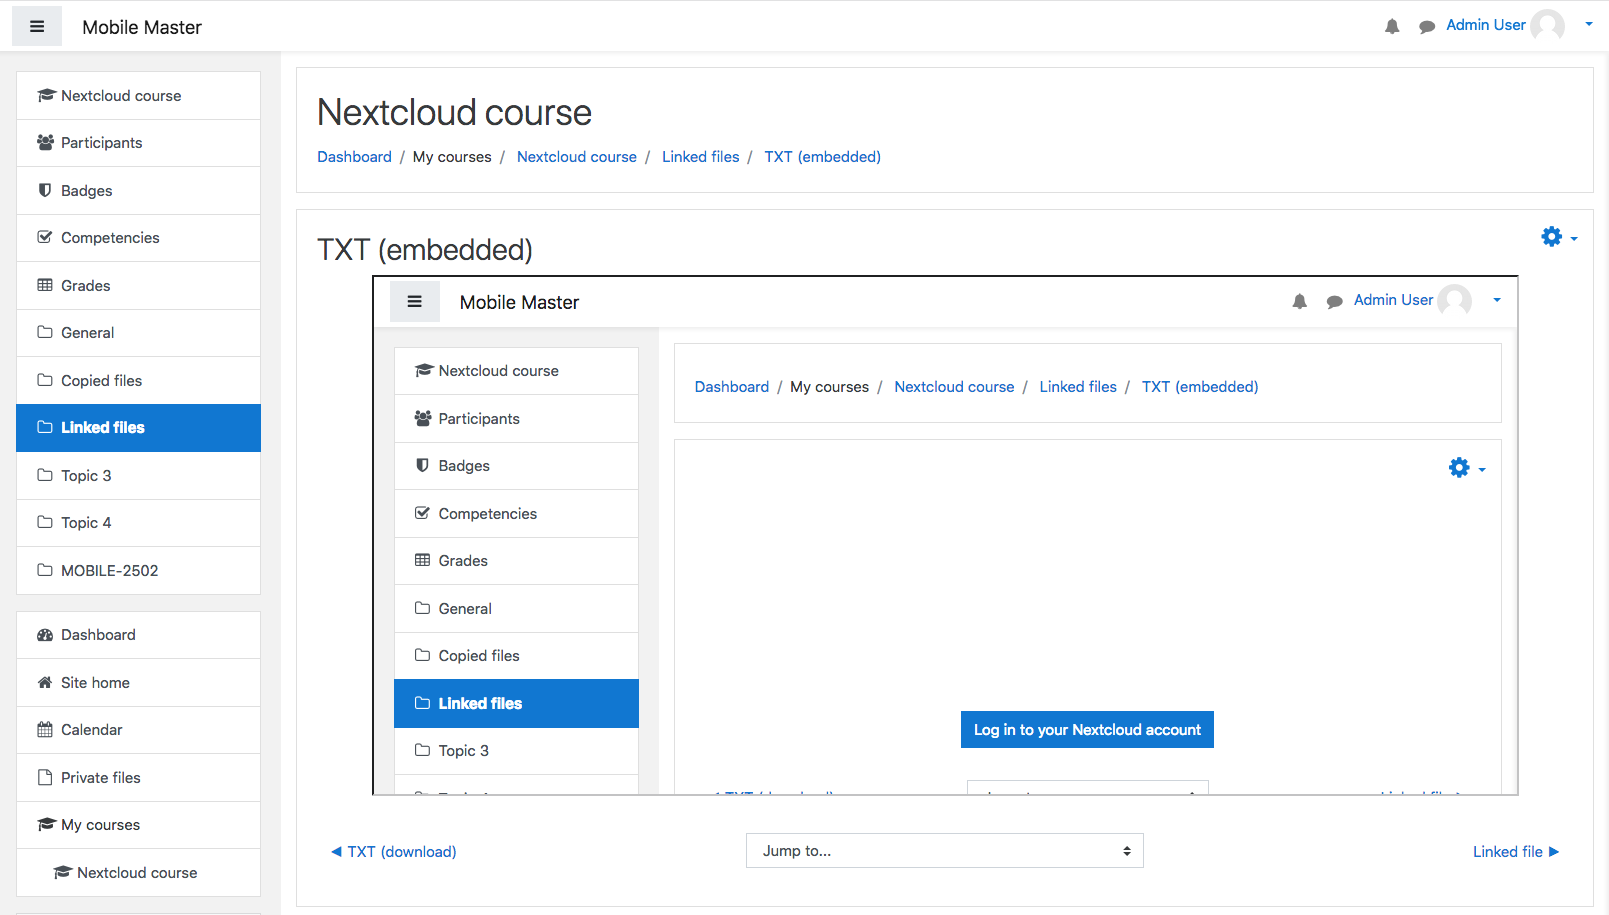The width and height of the screenshot is (1609, 915).
Task: Click Nextcloud course in embedded breadcrumb
Action: [x=954, y=387]
